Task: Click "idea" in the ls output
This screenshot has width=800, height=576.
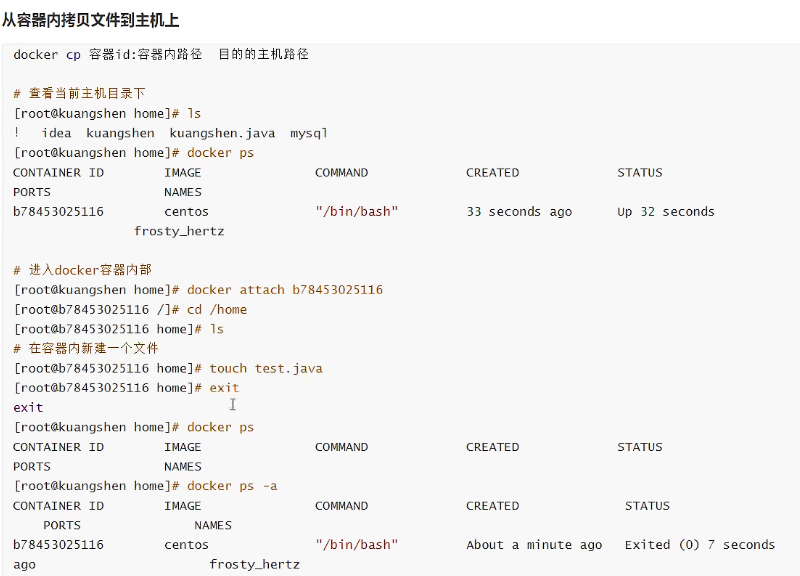Action: click(57, 133)
